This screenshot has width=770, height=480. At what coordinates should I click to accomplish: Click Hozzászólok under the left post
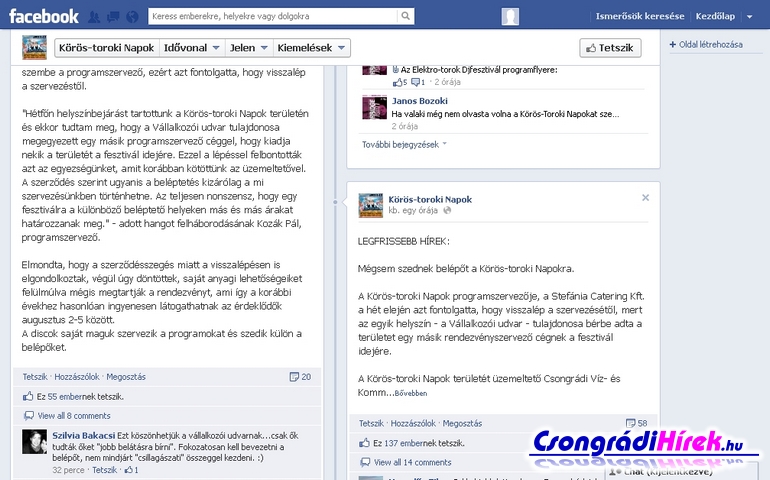click(77, 377)
